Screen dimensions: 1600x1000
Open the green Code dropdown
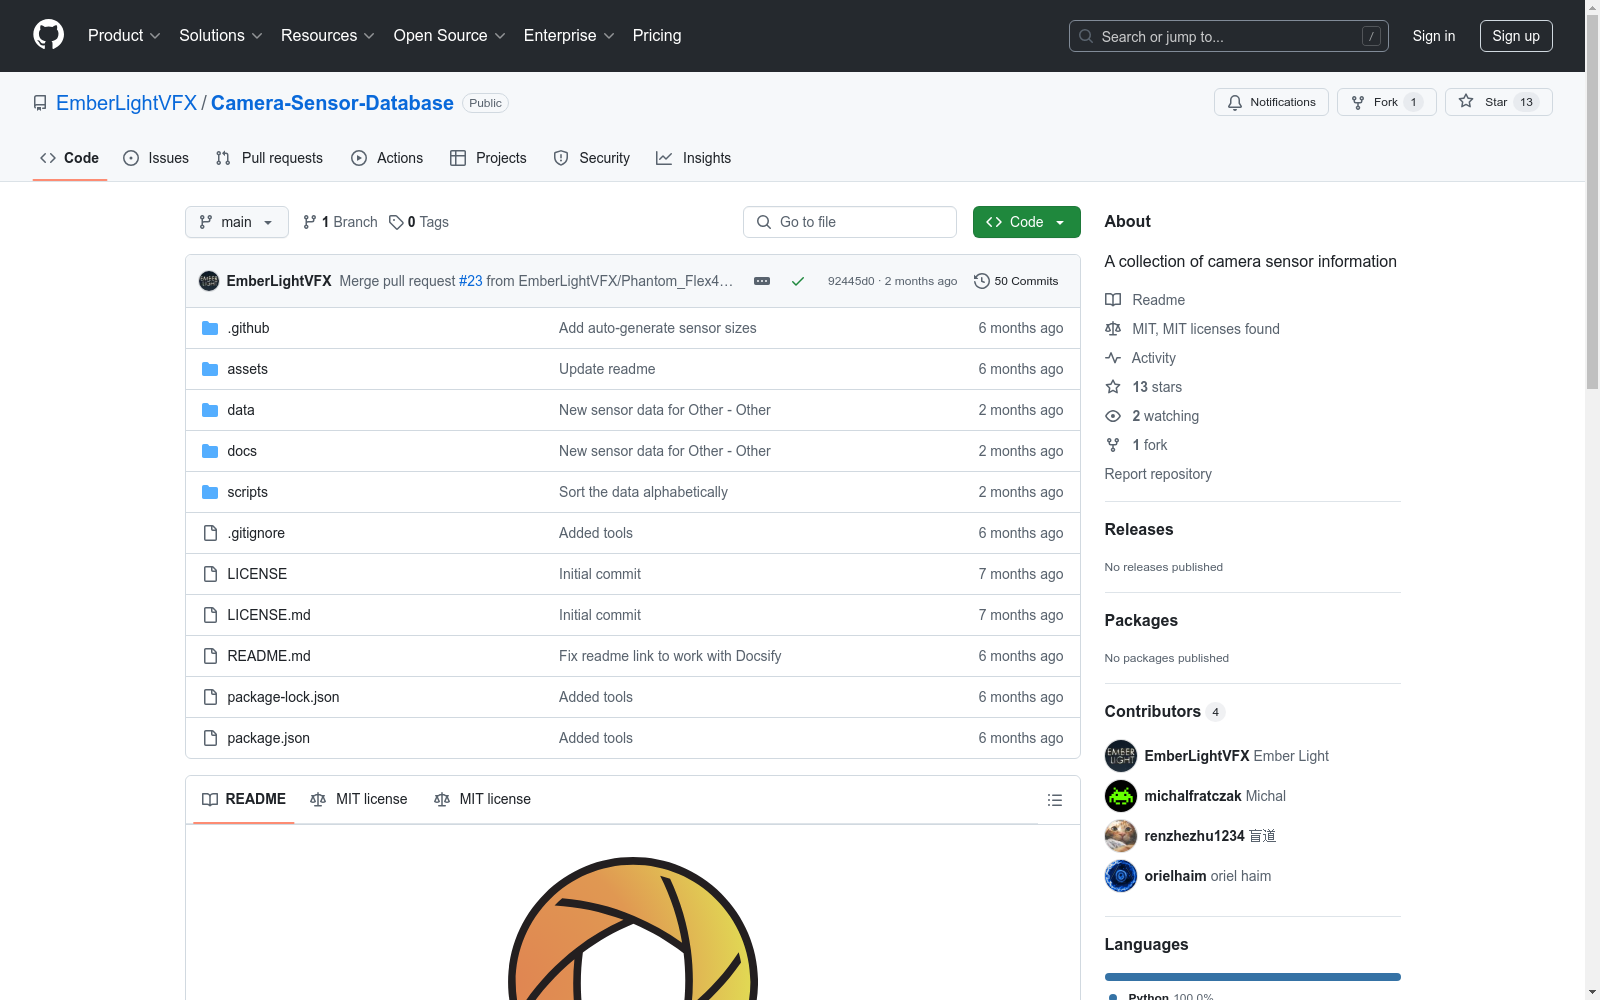point(1026,222)
